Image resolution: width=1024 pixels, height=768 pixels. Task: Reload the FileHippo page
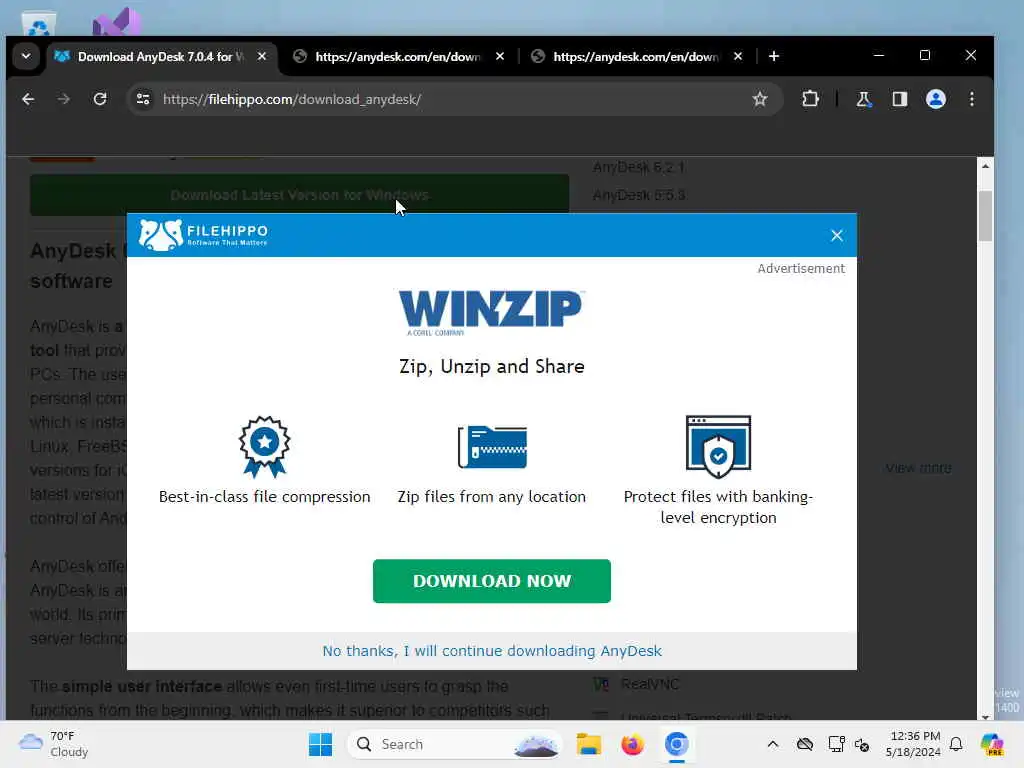click(x=100, y=99)
